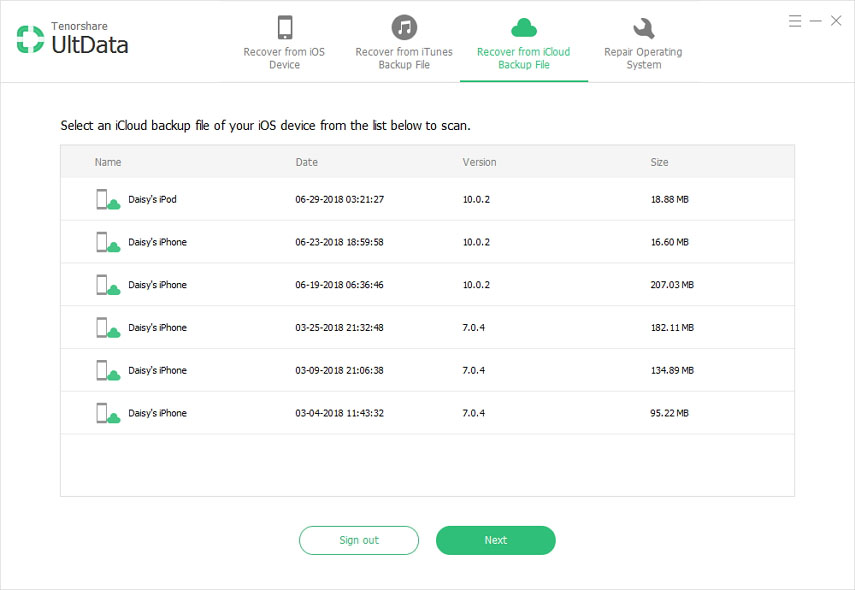Switch to Recover from iTunes Backup File tab
Image resolution: width=855 pixels, height=590 pixels.
(x=404, y=58)
